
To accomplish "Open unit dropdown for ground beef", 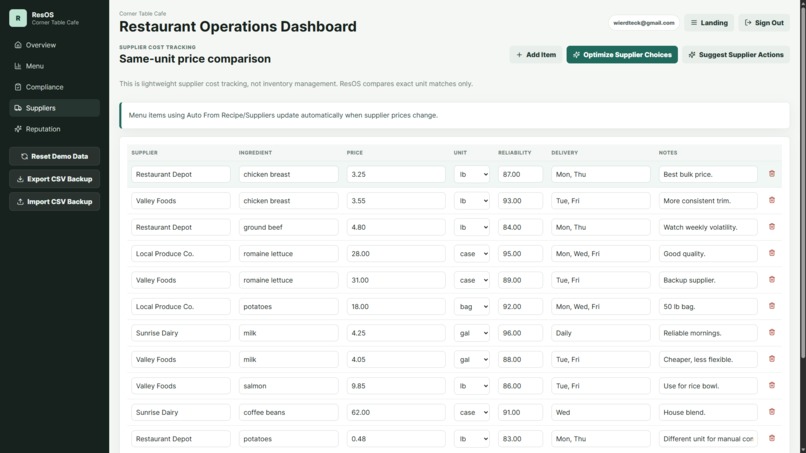I will pos(472,227).
